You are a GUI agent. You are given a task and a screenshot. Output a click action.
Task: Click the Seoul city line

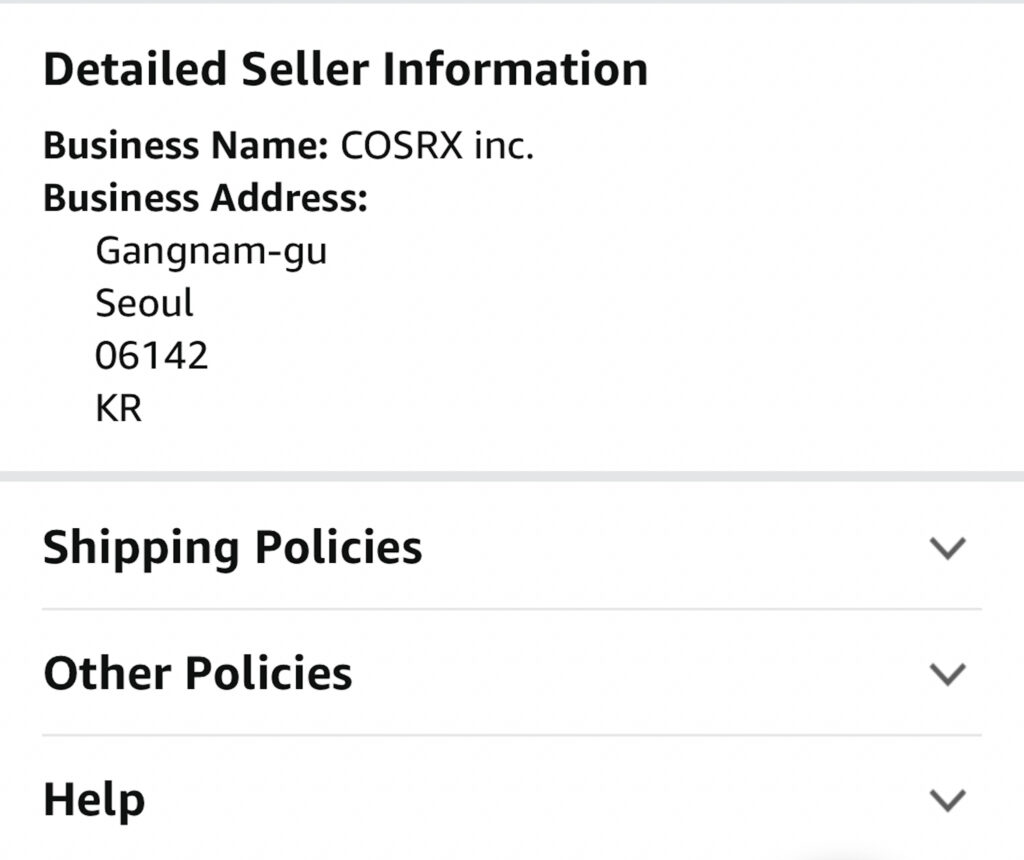pyautogui.click(x=144, y=303)
